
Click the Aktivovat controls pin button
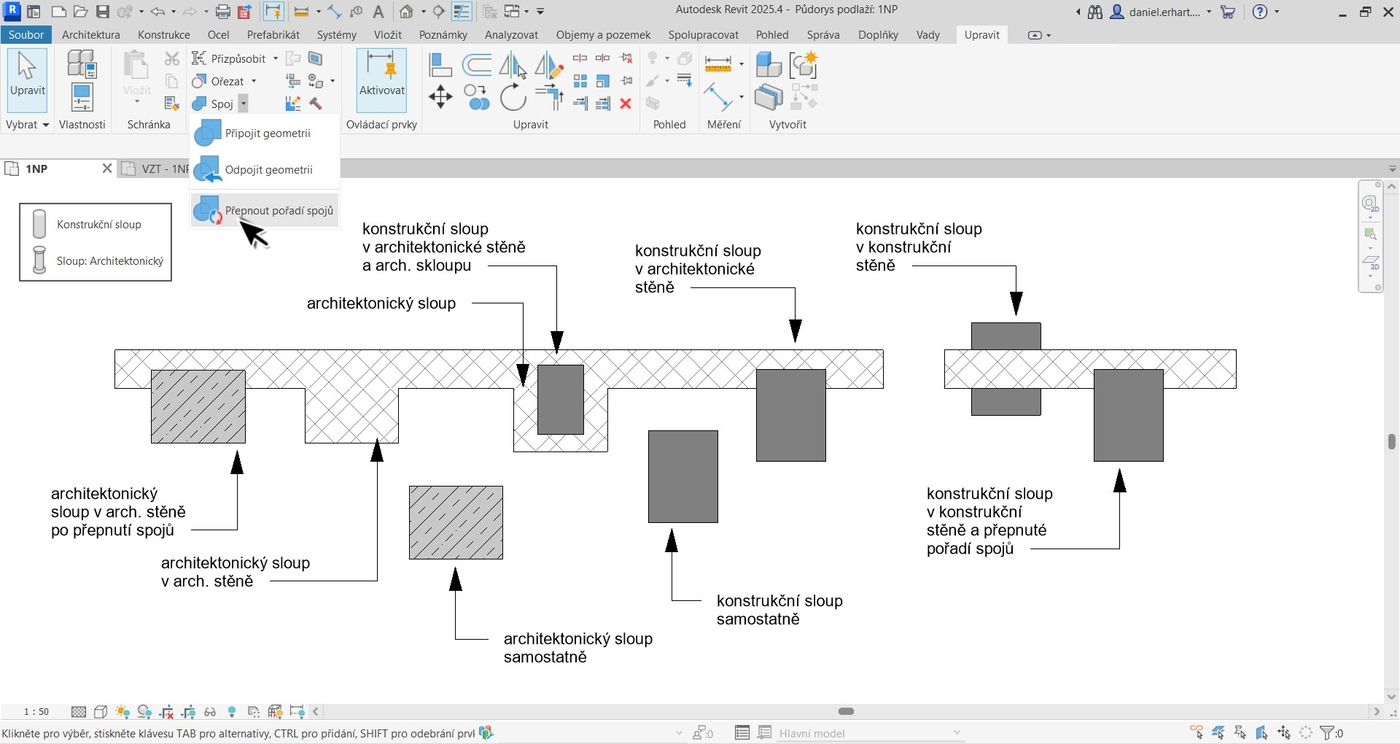coord(381,78)
